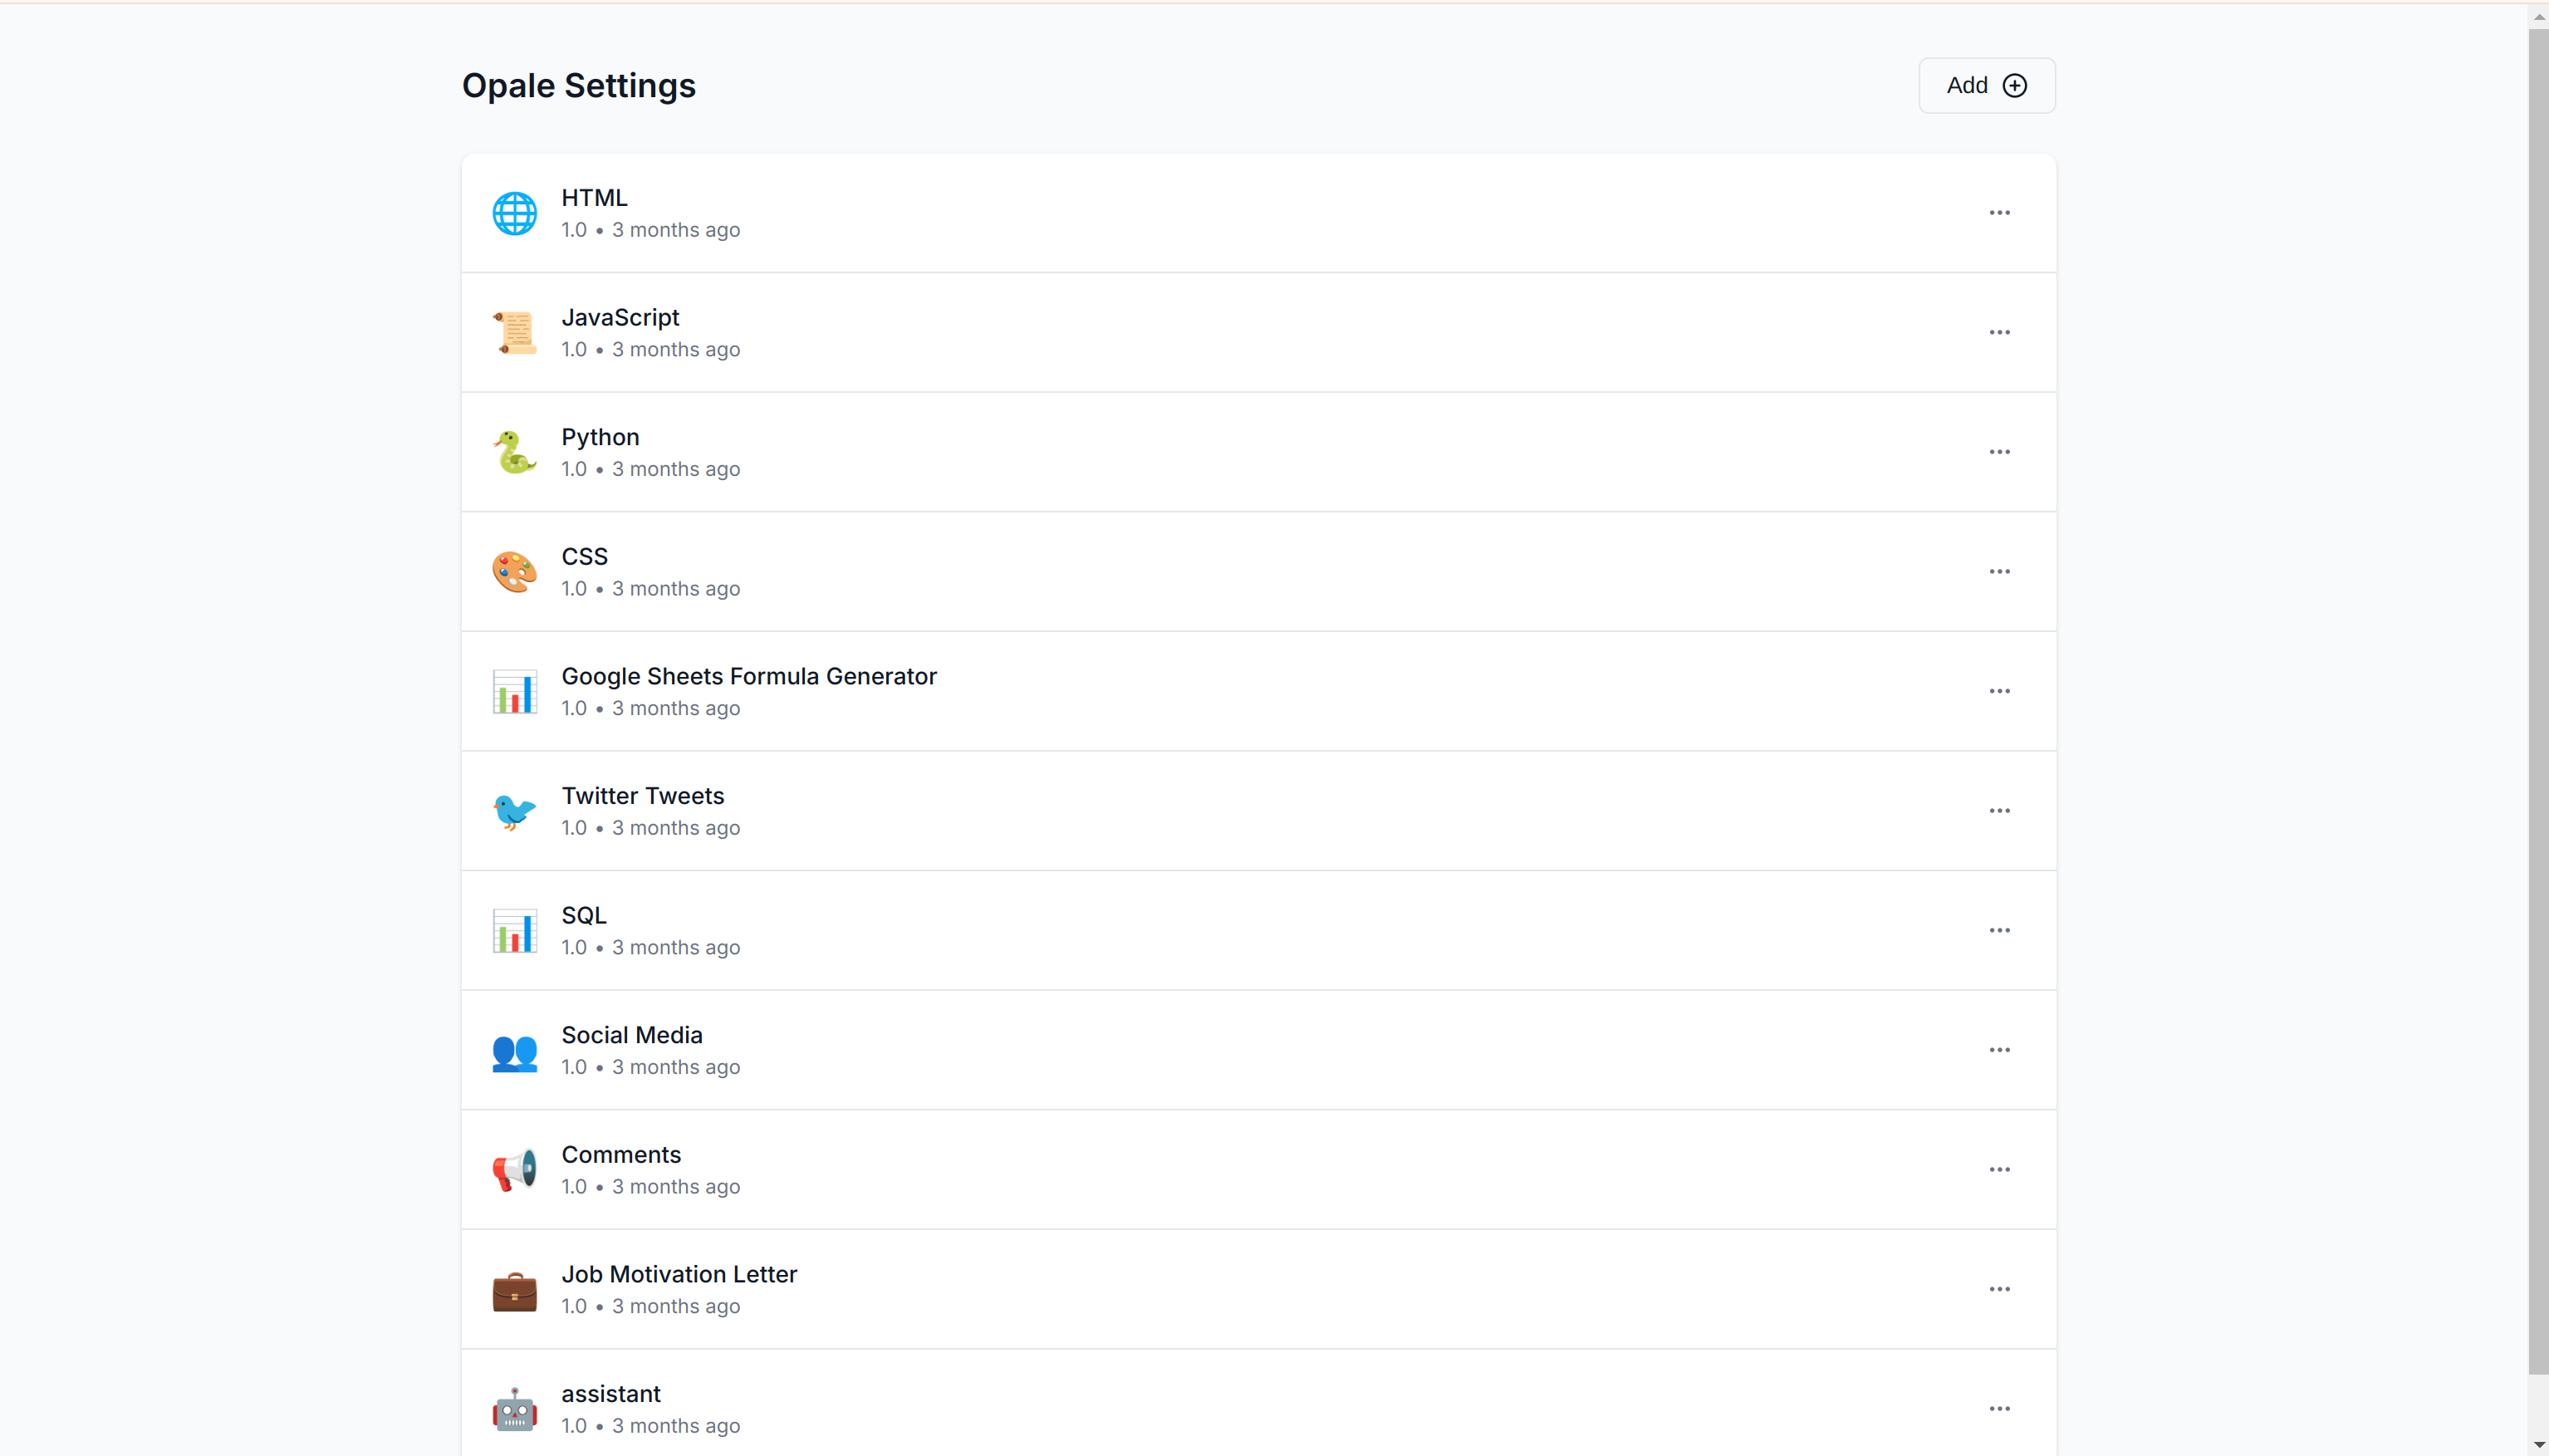
Task: Open the Job Motivation Letter entry
Action: (679, 1275)
